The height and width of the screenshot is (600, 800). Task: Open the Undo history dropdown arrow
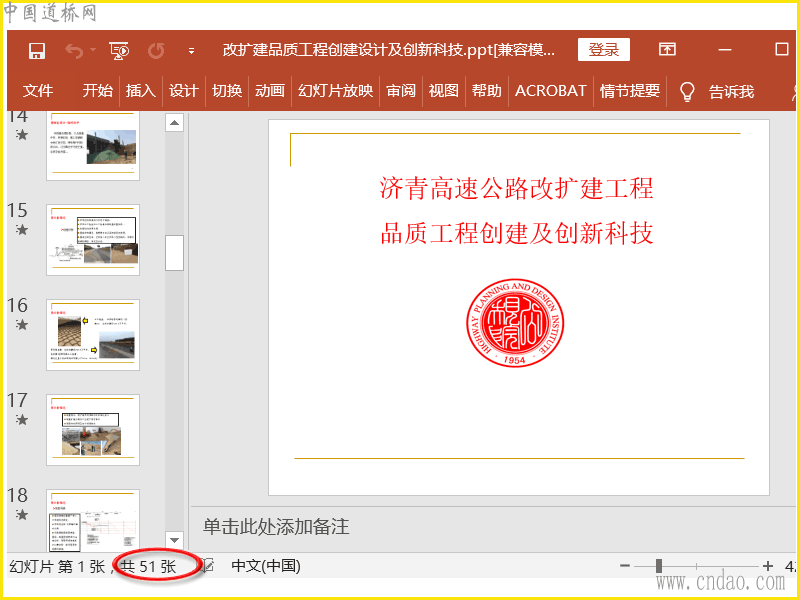click(93, 50)
